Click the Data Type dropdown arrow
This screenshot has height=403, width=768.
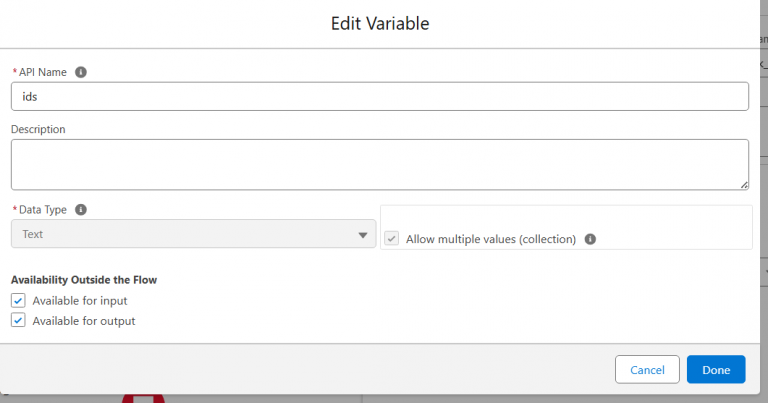pos(363,235)
